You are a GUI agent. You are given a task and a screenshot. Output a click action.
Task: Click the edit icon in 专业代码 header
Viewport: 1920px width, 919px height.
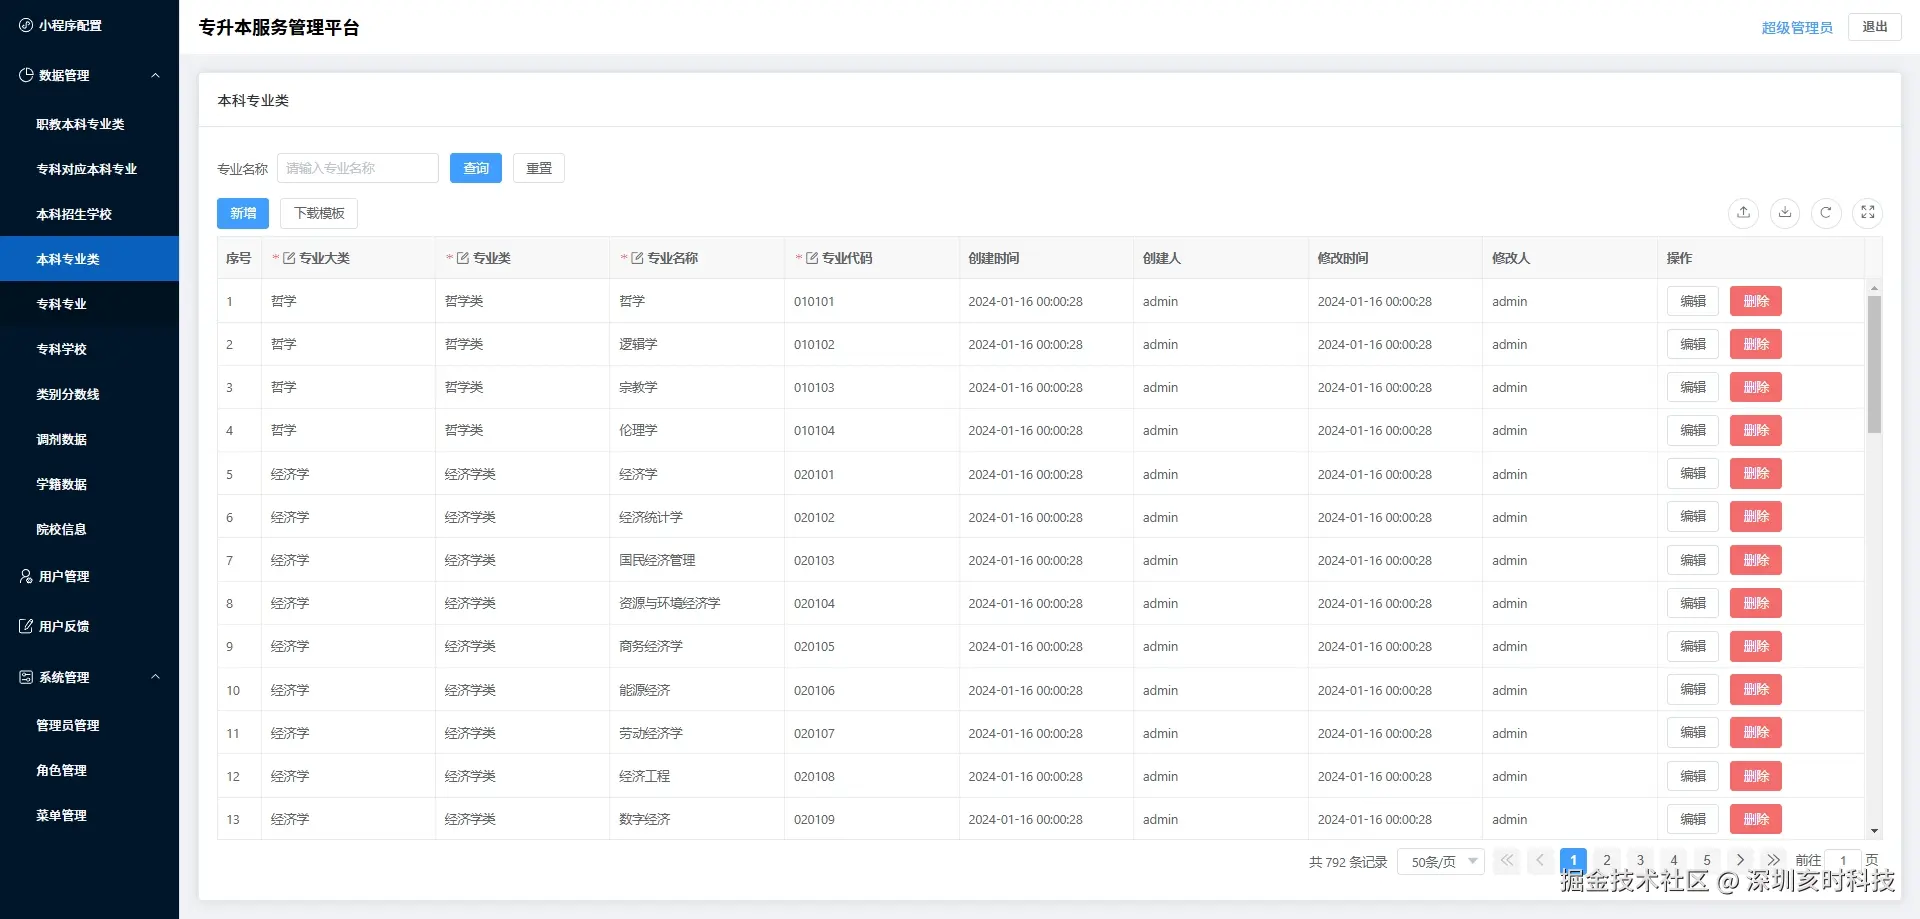point(812,258)
